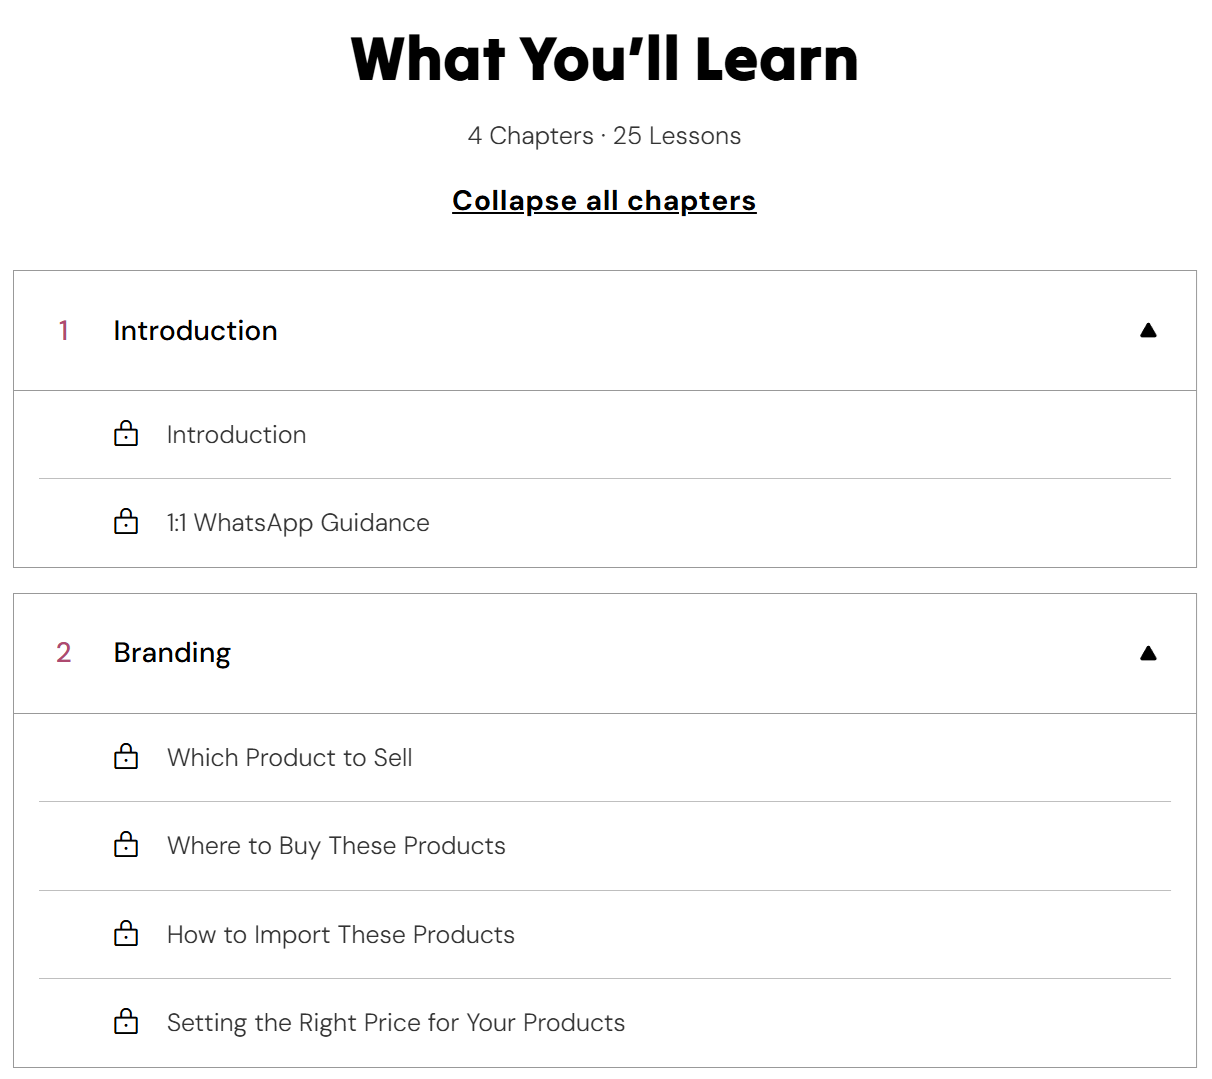
Task: Click the What You'll Learn heading
Action: (x=604, y=59)
